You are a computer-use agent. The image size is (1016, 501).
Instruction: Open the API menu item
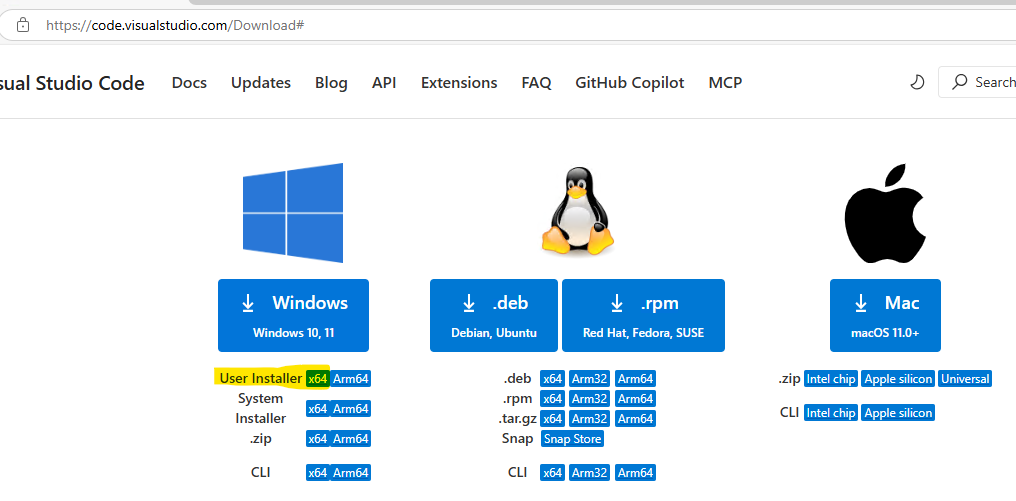384,83
